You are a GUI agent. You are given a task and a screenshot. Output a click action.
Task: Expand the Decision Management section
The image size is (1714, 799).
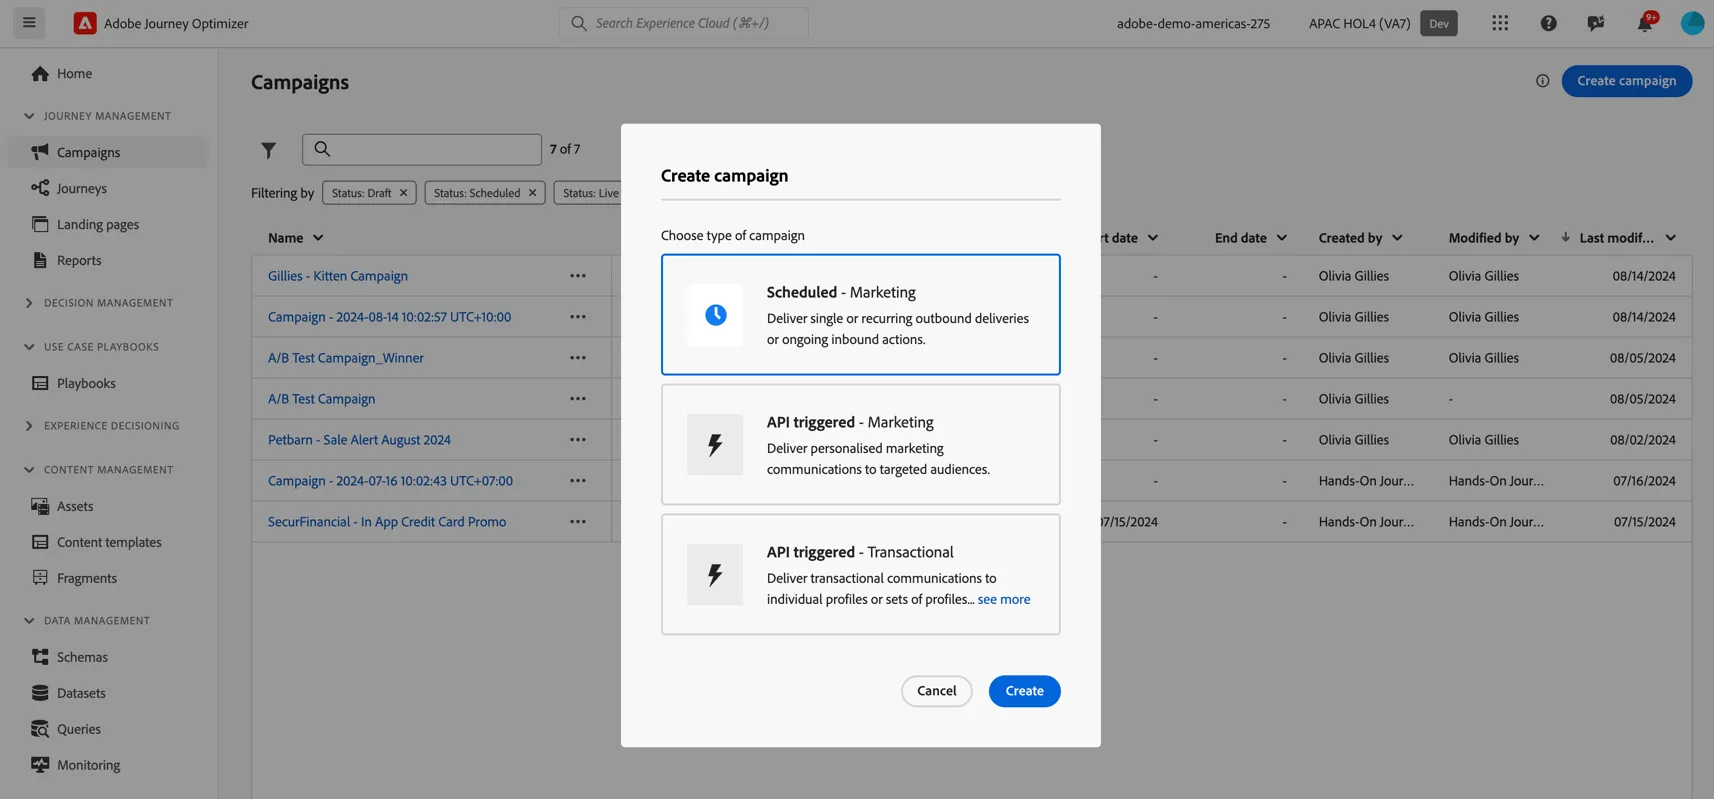pyautogui.click(x=29, y=303)
